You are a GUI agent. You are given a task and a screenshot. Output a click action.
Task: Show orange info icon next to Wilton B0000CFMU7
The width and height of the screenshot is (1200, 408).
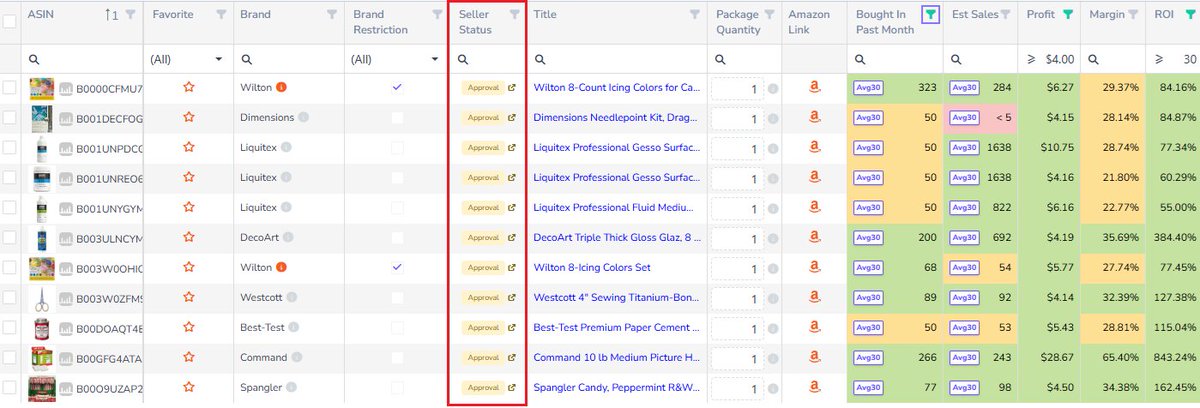pos(281,87)
